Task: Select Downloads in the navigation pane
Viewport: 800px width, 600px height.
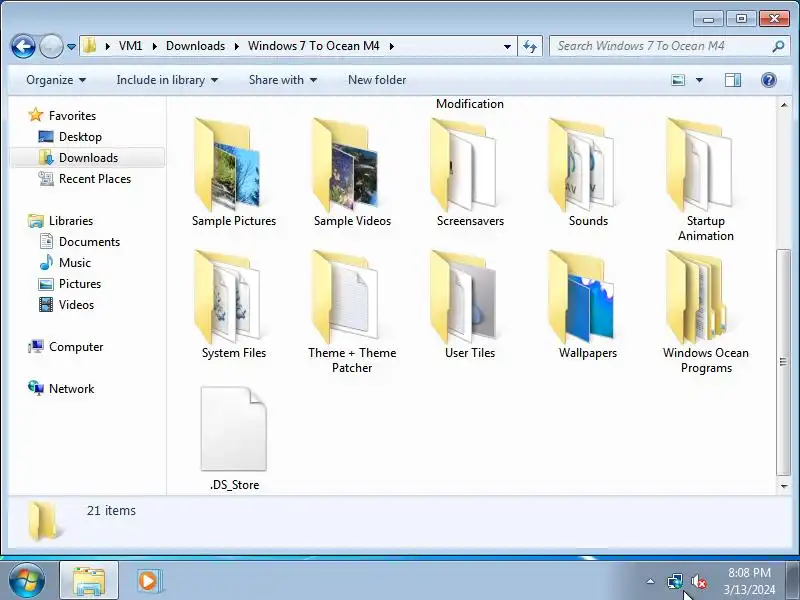Action: tap(88, 158)
